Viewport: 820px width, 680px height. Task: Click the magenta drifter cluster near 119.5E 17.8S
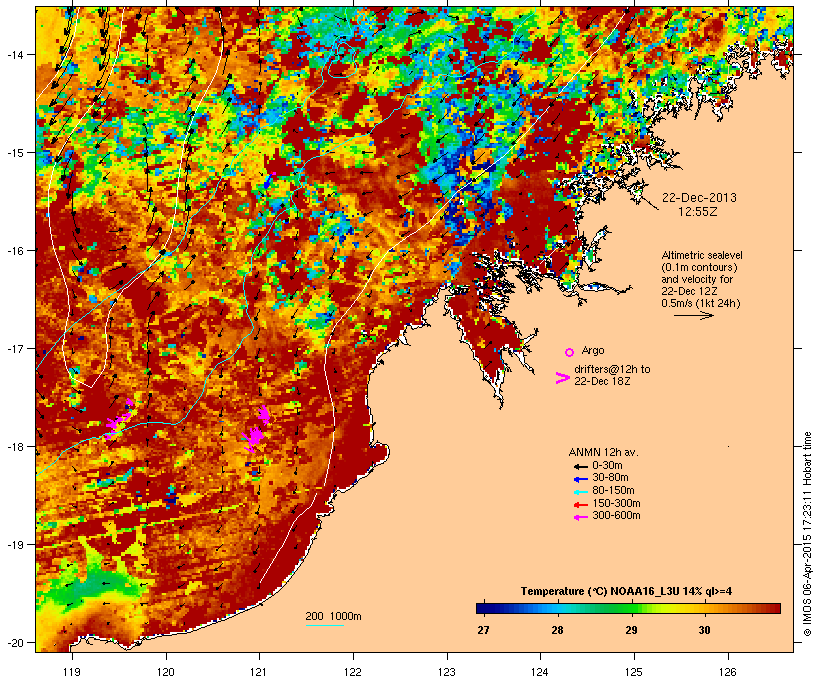click(119, 418)
